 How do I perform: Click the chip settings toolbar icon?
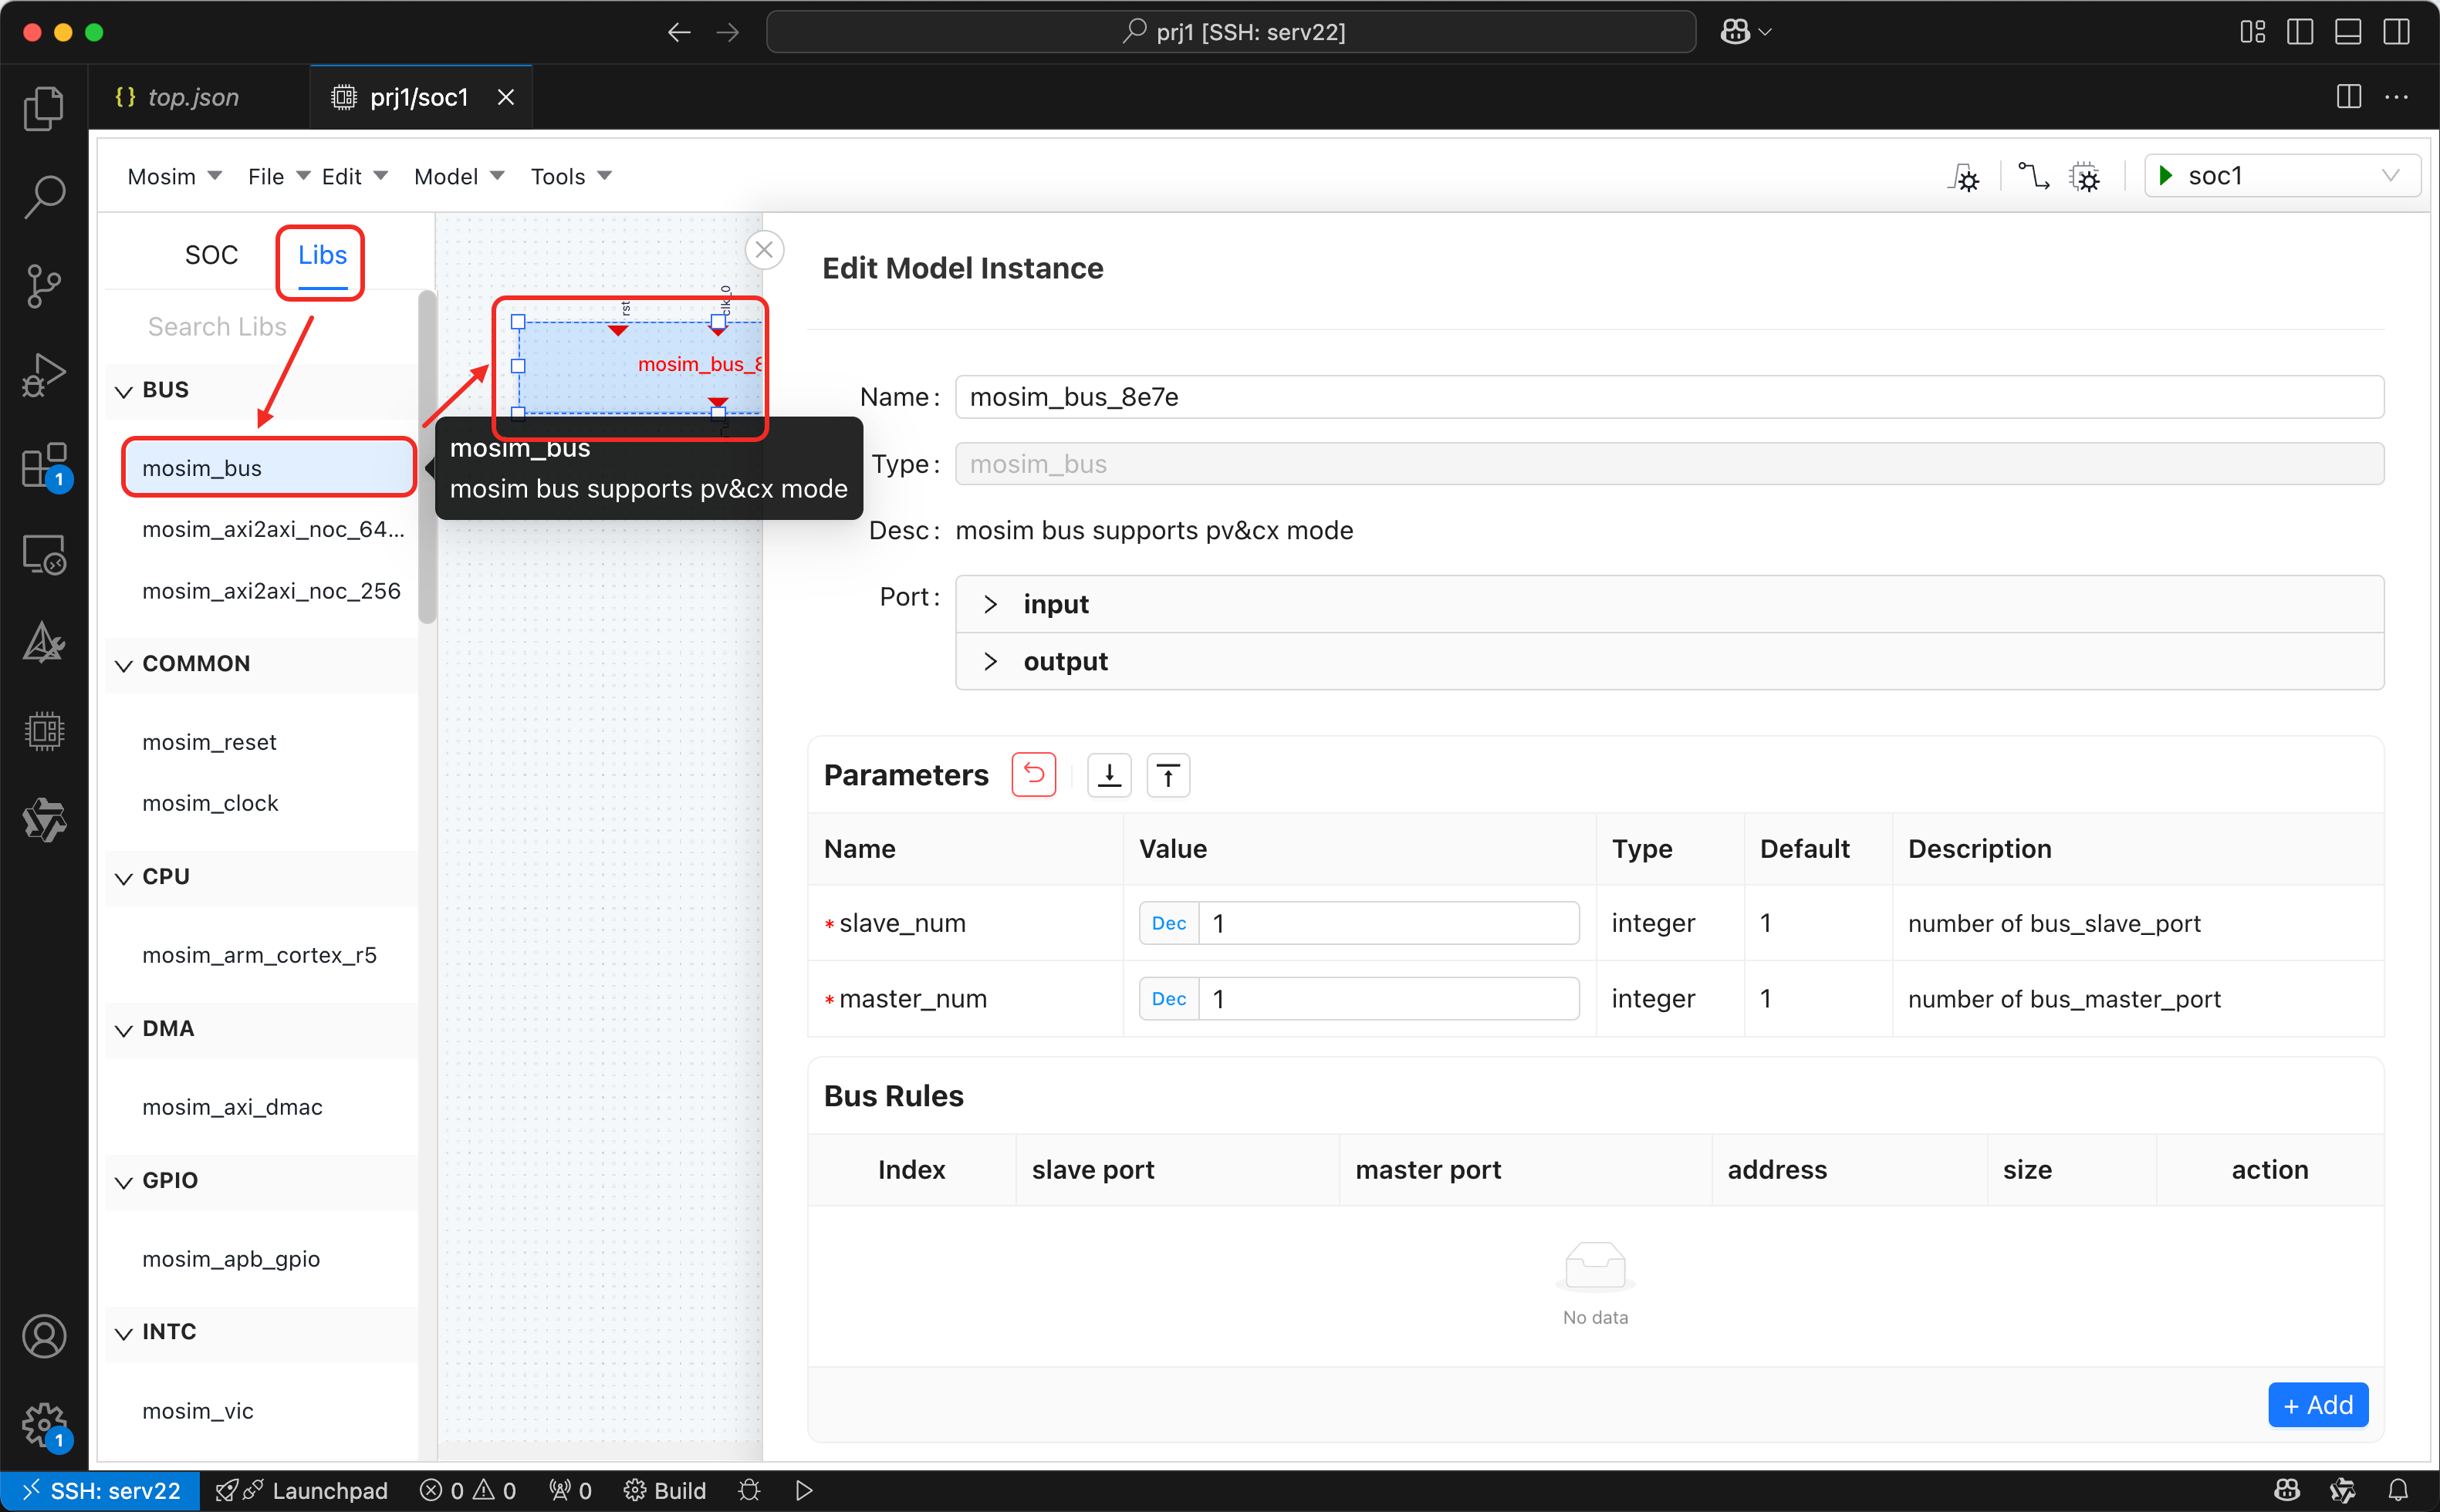(x=2085, y=176)
